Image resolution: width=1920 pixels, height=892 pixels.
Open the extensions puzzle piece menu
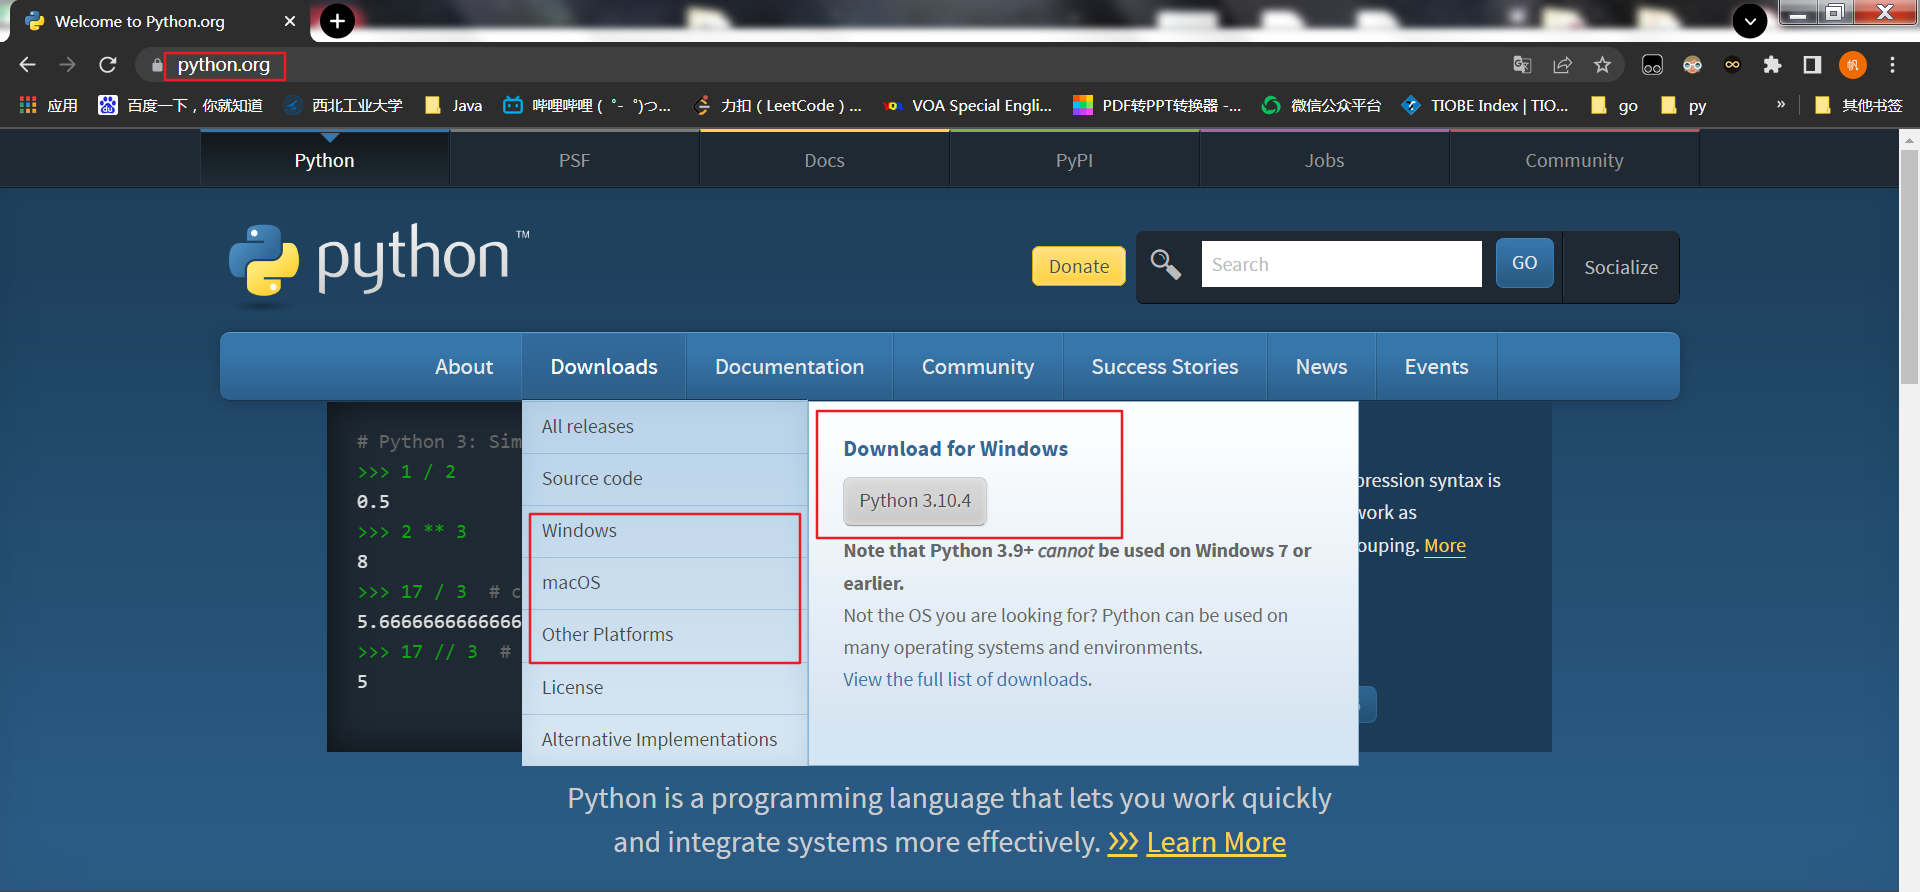[x=1772, y=65]
